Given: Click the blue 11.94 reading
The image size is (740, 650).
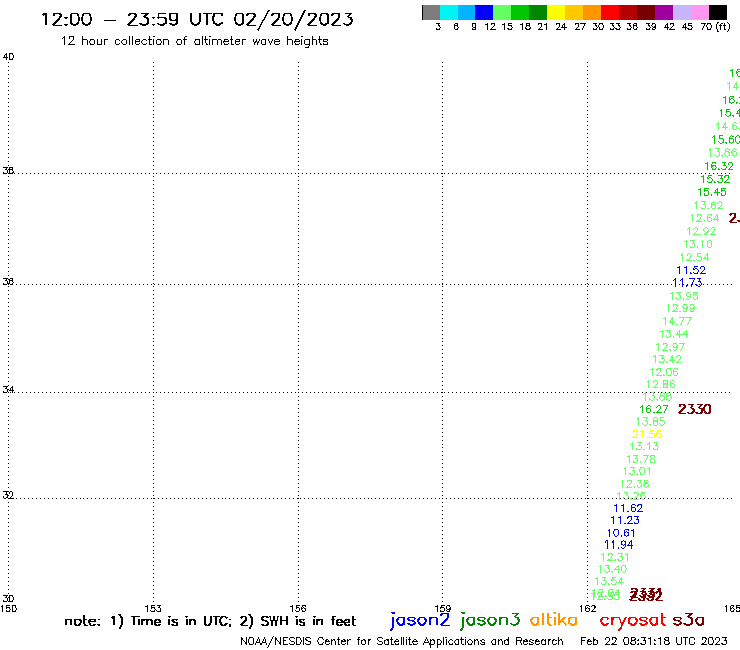Looking at the screenshot, I should [x=618, y=544].
